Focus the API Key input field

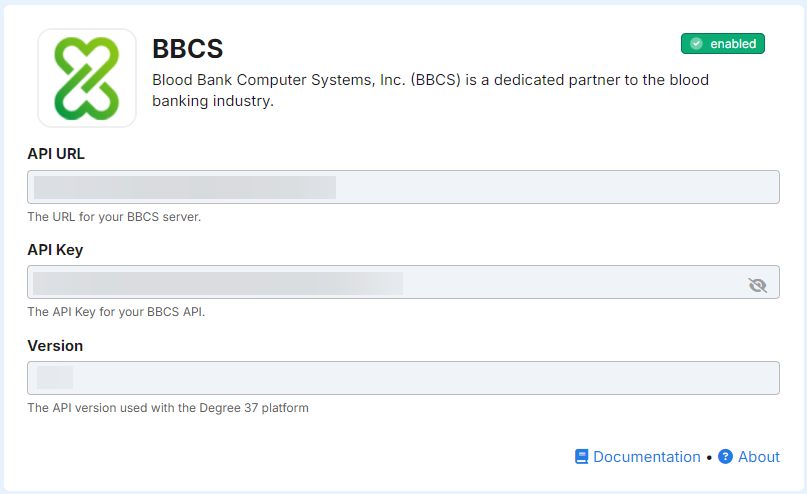(x=404, y=282)
